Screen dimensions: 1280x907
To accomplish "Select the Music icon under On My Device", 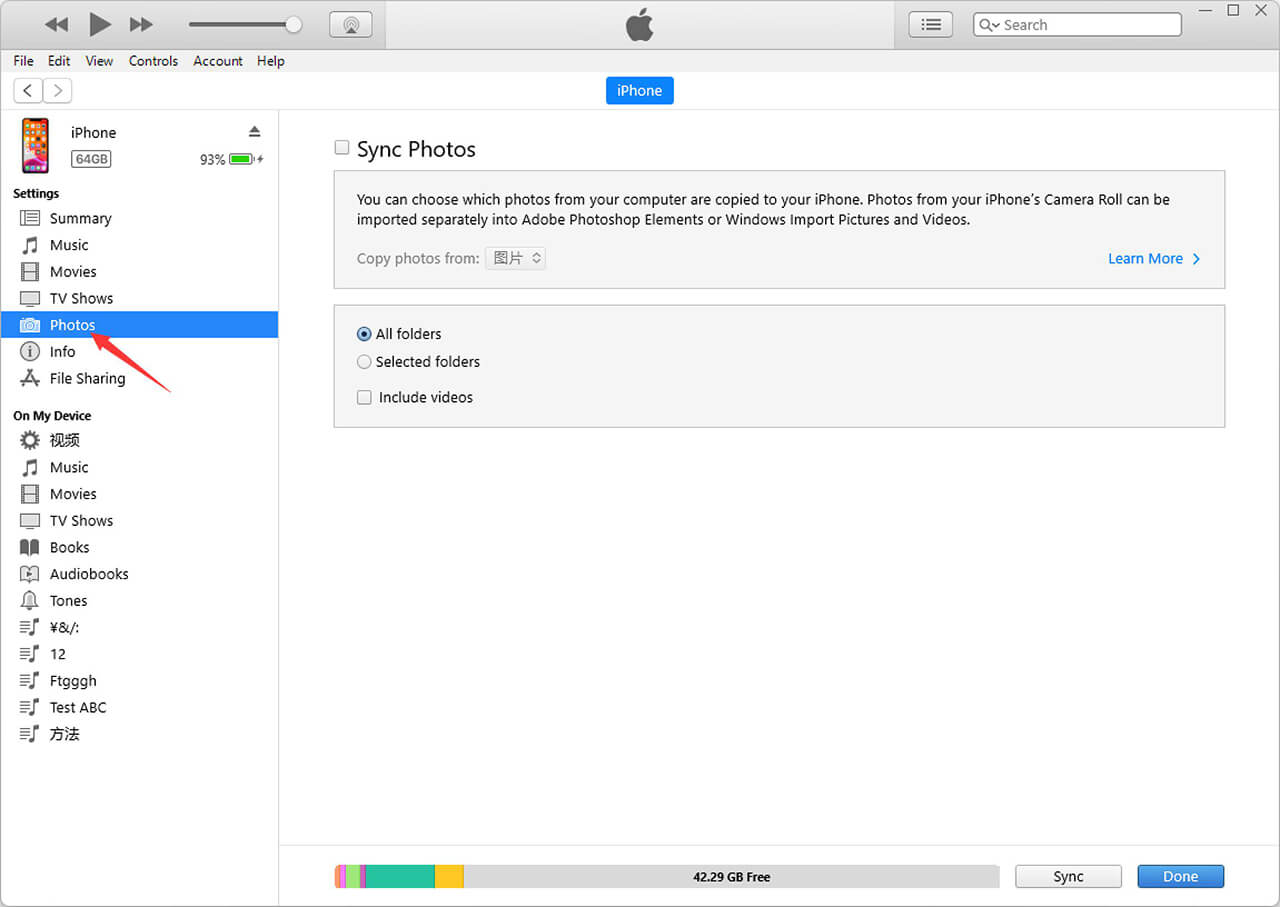I will (30, 467).
